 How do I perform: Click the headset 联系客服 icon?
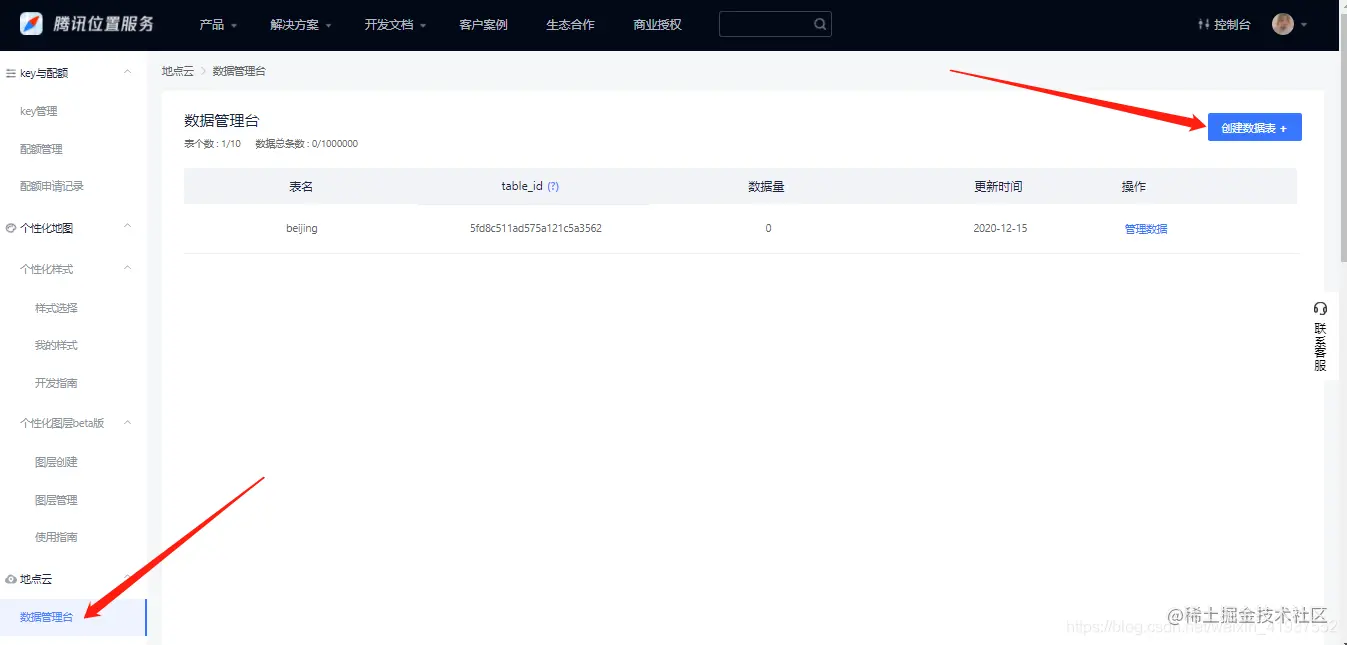[1320, 308]
